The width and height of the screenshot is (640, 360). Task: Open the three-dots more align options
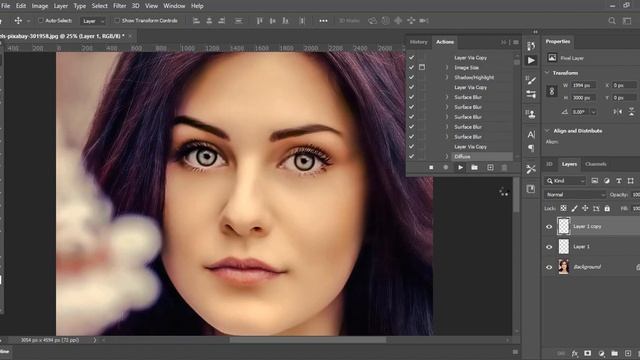coord(323,20)
